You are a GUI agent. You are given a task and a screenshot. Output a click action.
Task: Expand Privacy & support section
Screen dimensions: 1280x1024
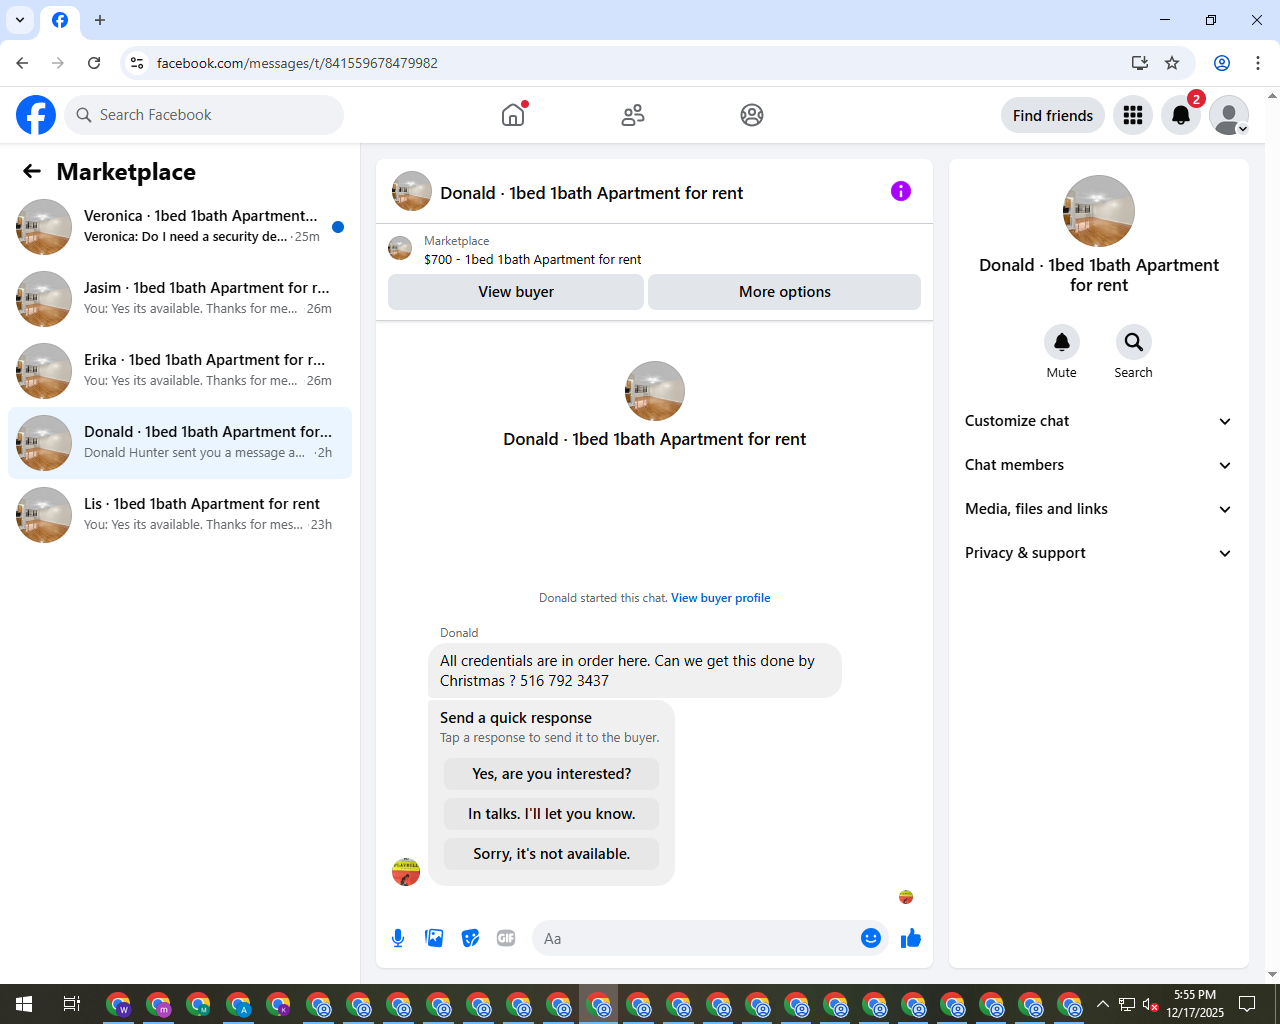coord(1099,553)
